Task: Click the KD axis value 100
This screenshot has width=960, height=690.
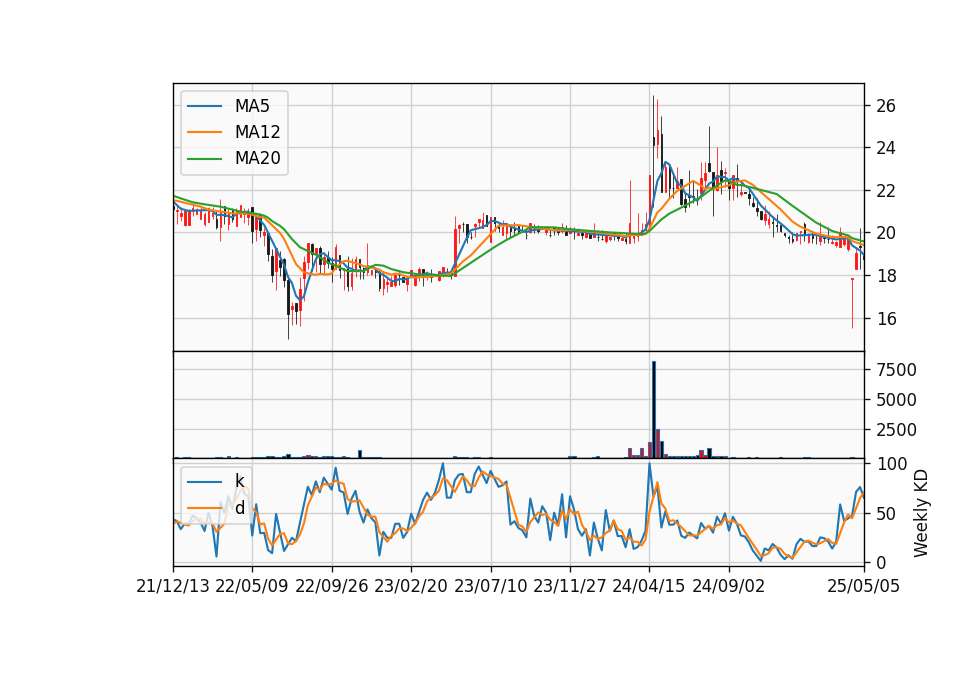Action: [x=891, y=463]
